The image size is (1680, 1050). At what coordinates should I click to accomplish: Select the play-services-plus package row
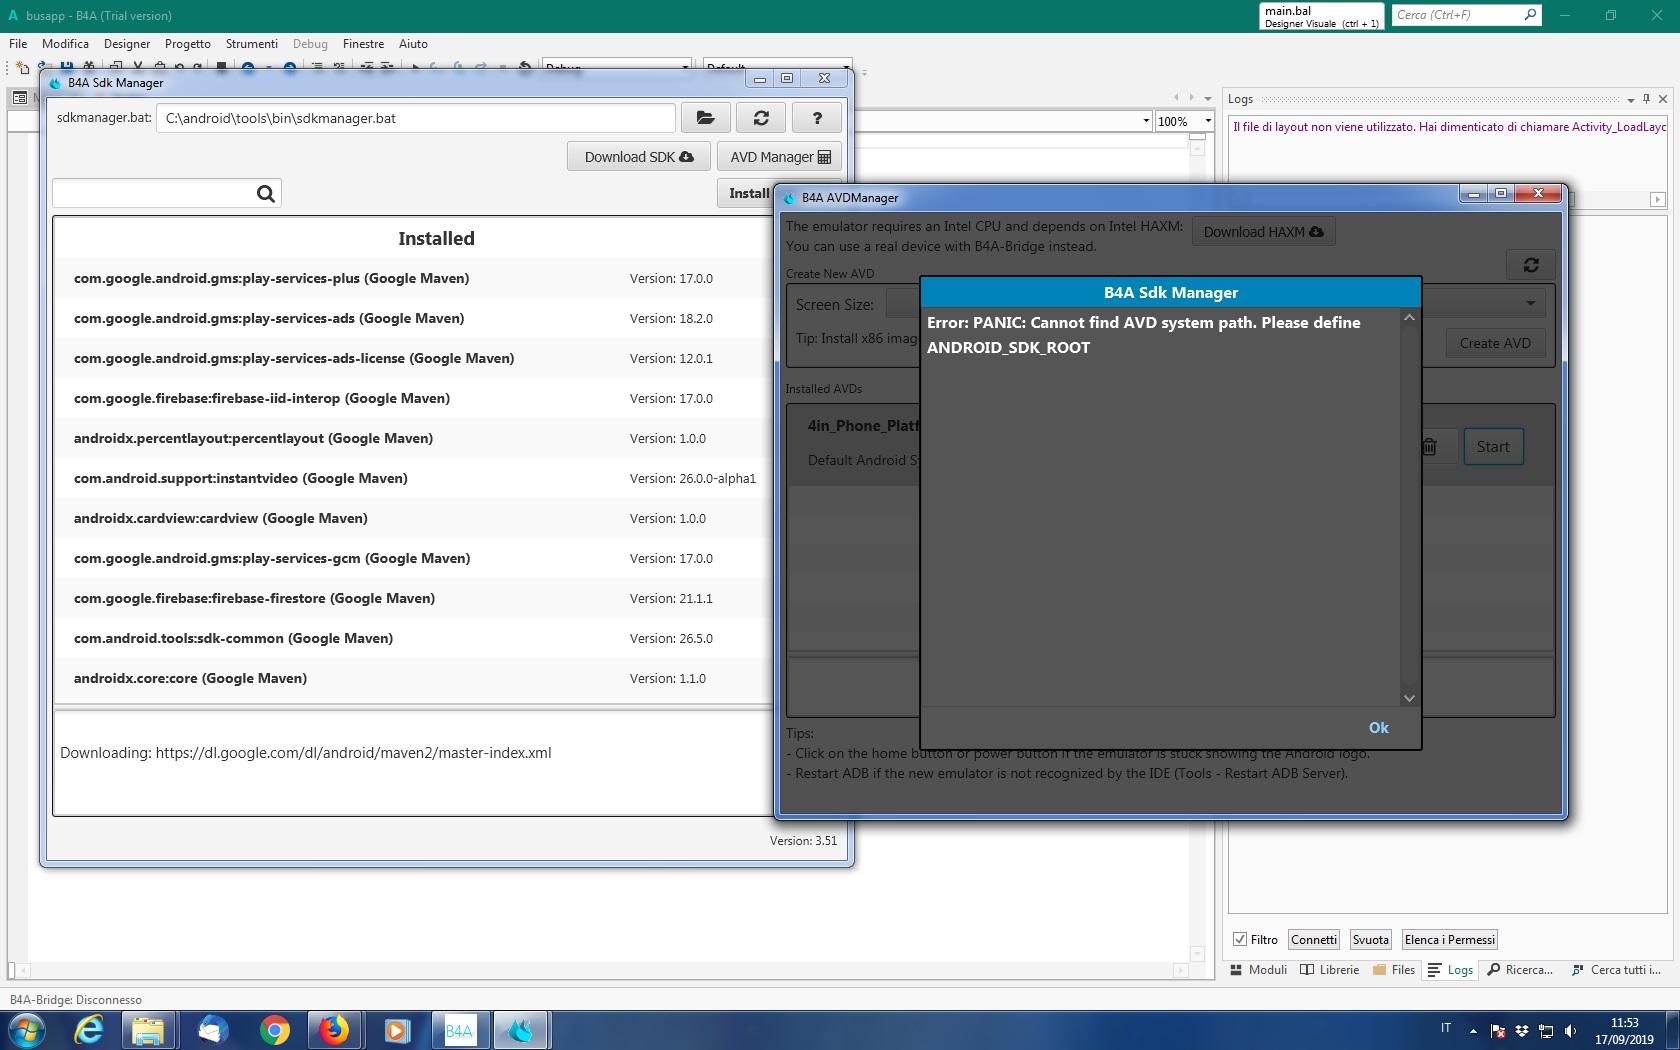pyautogui.click(x=414, y=278)
